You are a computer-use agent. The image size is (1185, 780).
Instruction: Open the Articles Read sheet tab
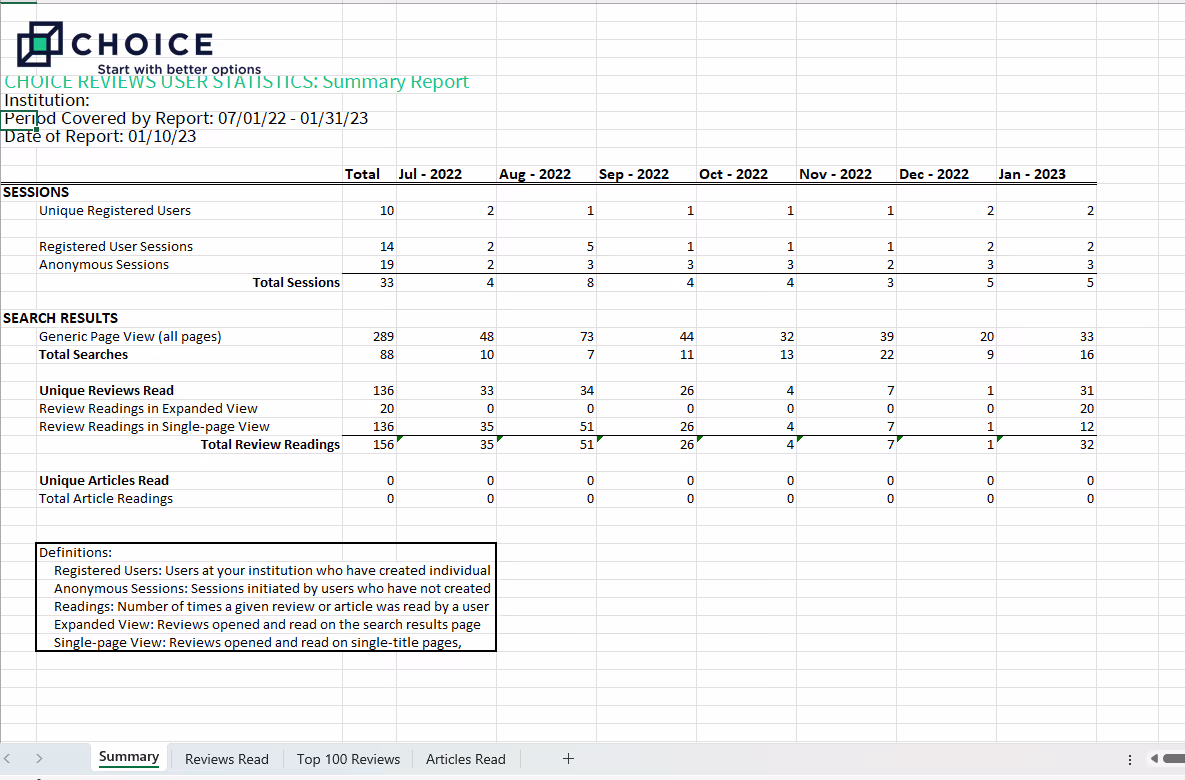[x=466, y=759]
